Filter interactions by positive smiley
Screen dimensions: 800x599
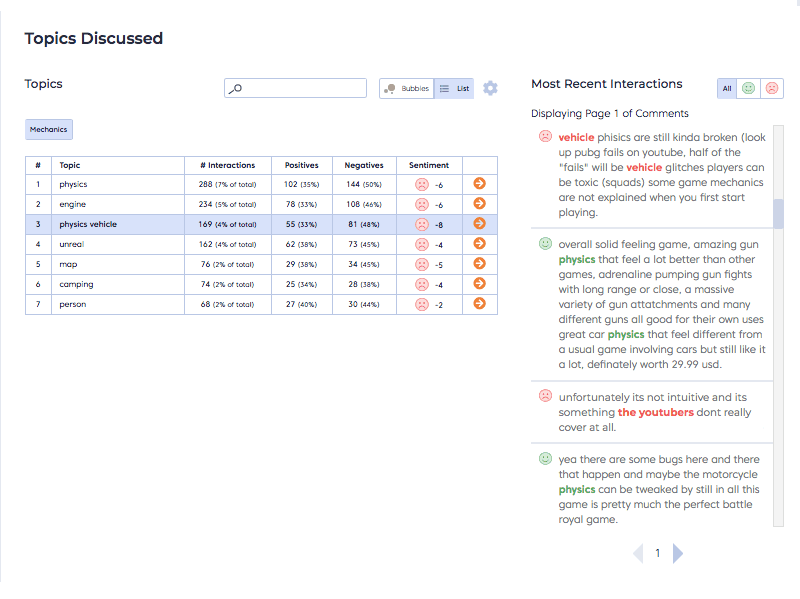click(x=748, y=89)
